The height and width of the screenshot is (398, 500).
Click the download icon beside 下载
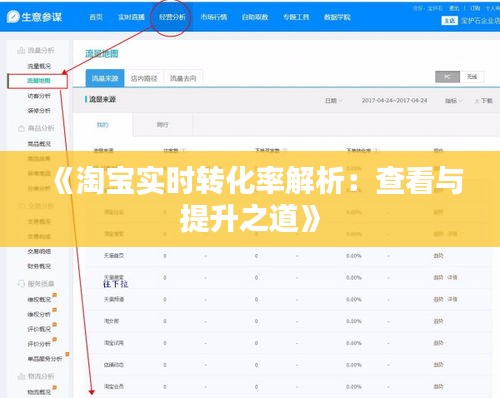[x=477, y=101]
